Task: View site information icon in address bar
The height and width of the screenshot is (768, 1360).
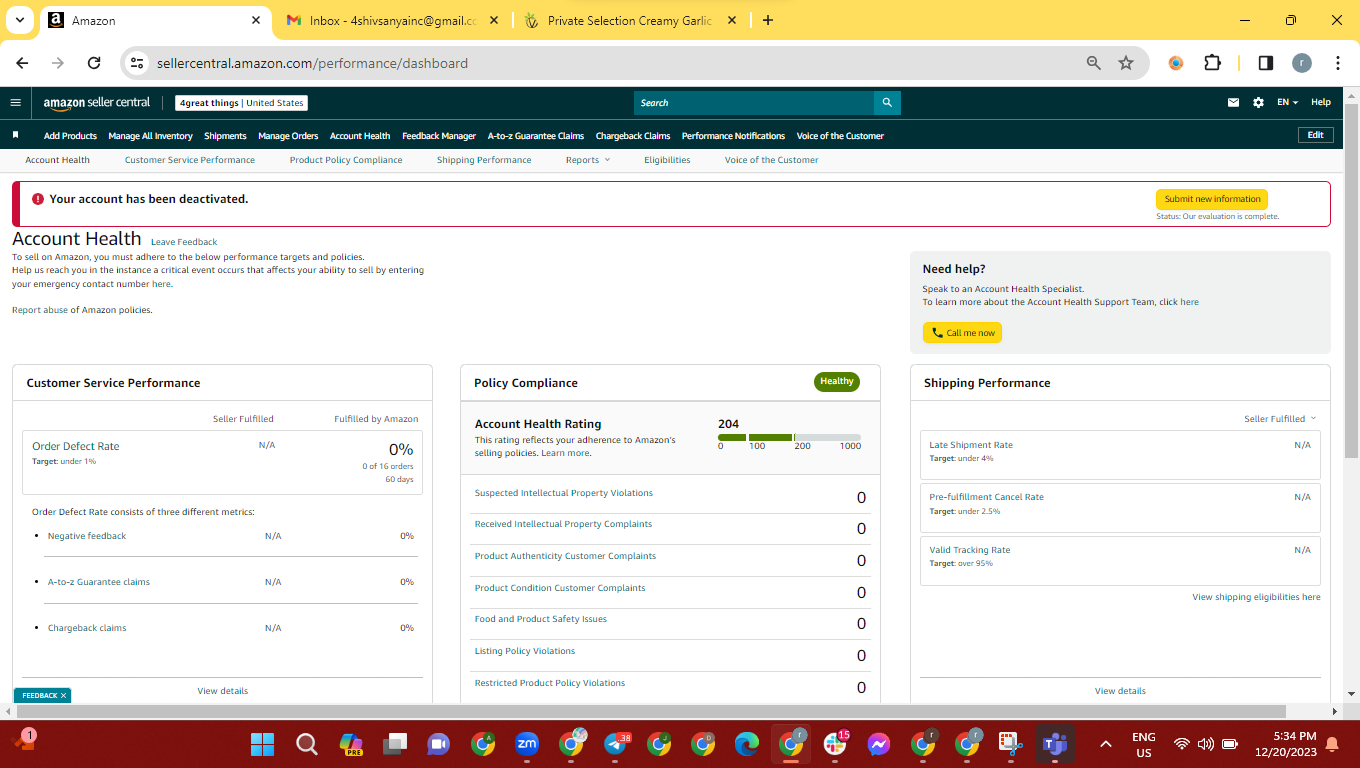Action: pyautogui.click(x=138, y=63)
